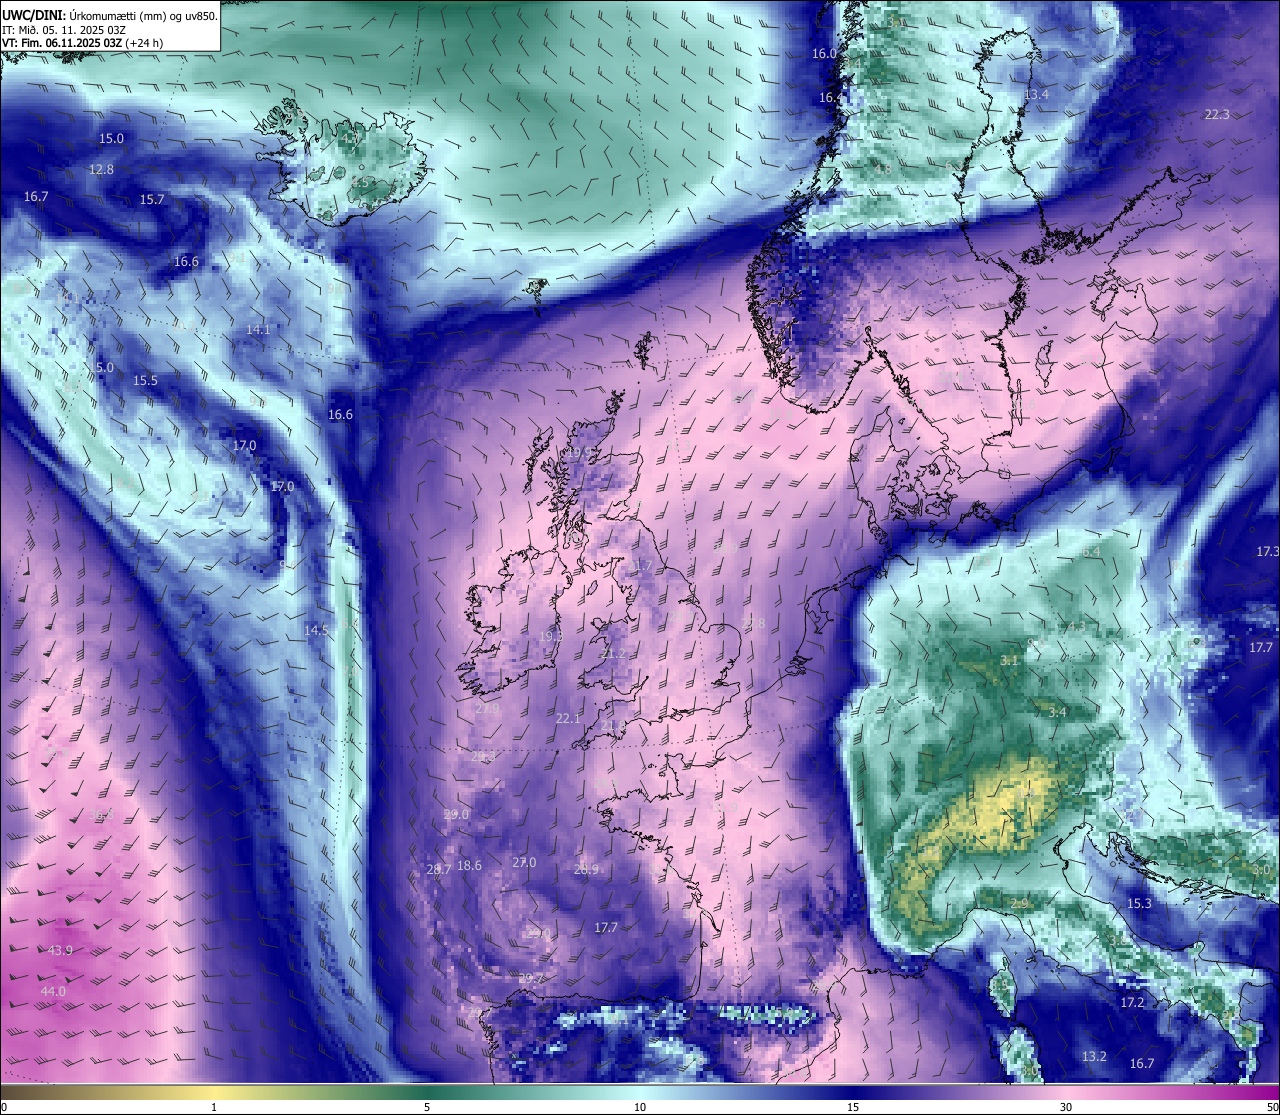This screenshot has width=1280, height=1115.
Task: Click the colorbar tick labeled 30
Action: (1066, 1107)
